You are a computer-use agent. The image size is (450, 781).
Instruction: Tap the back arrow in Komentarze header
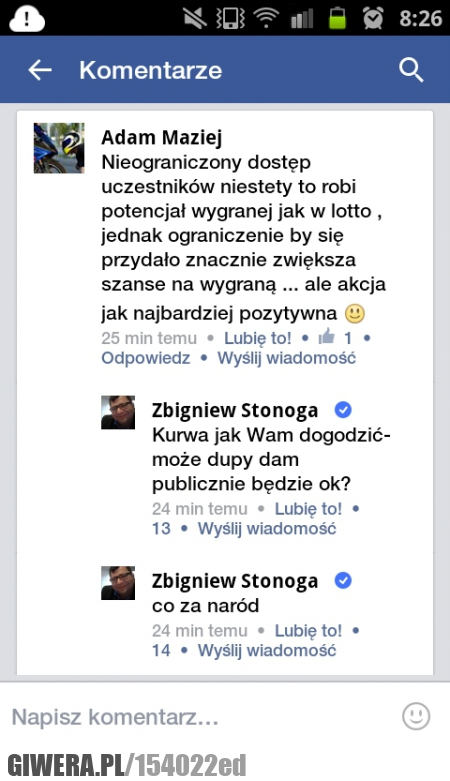[x=40, y=70]
